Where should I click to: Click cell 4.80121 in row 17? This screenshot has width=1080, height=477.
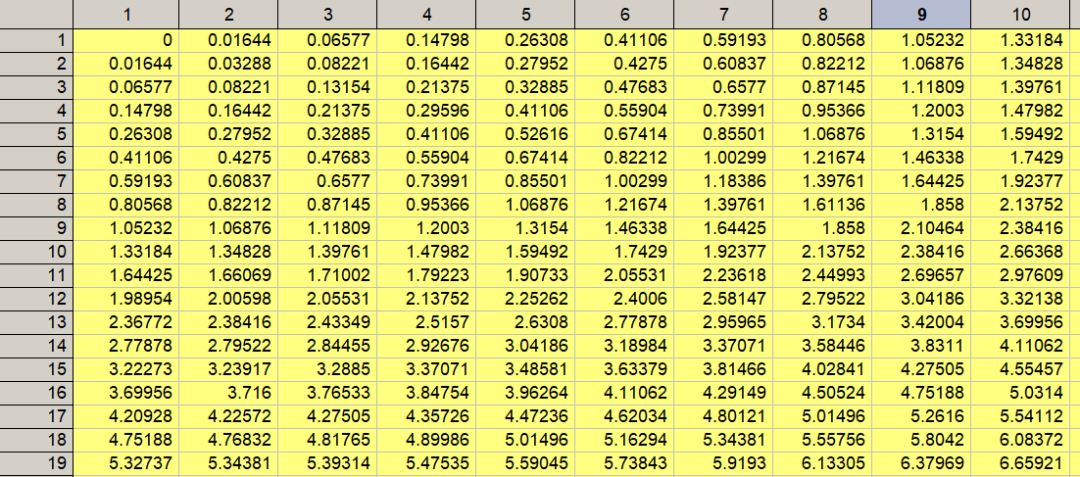[723, 416]
